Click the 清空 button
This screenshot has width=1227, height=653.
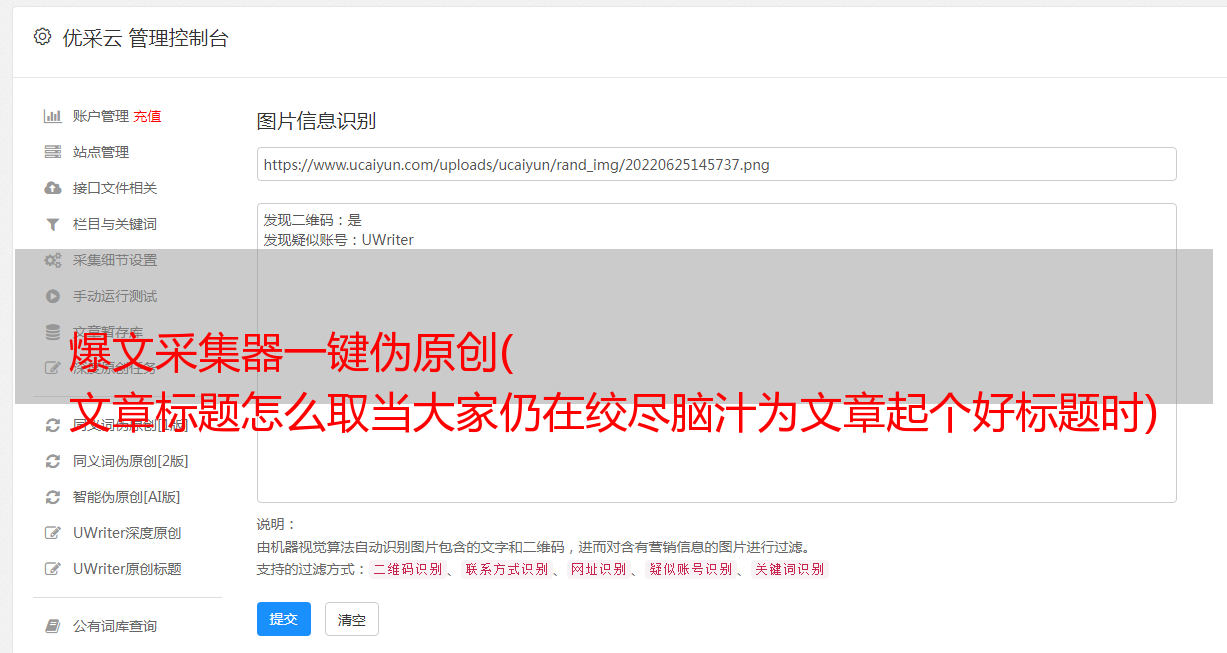coord(352,620)
